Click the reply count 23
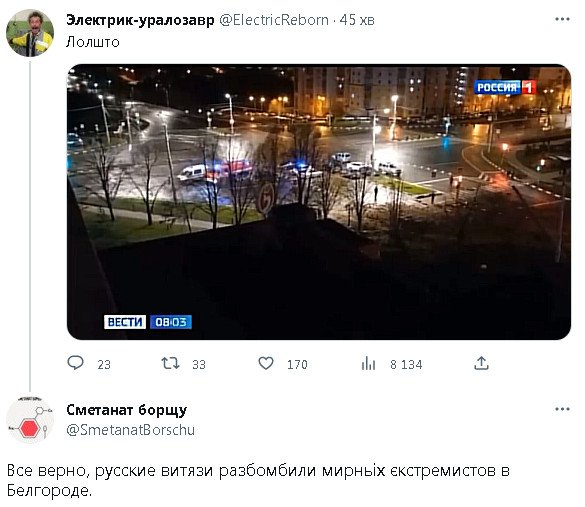The height and width of the screenshot is (507, 585). pyautogui.click(x=104, y=364)
